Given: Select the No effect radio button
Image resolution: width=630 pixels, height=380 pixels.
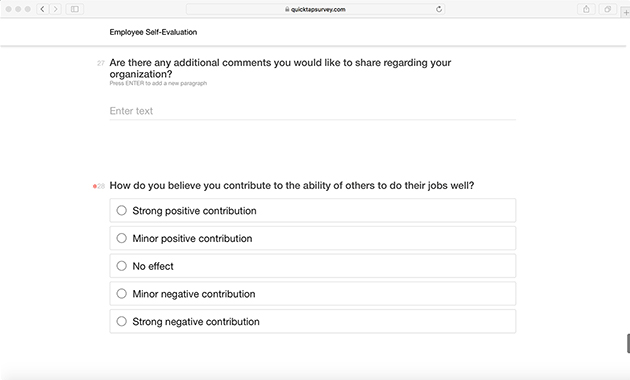Looking at the screenshot, I should pos(121,266).
